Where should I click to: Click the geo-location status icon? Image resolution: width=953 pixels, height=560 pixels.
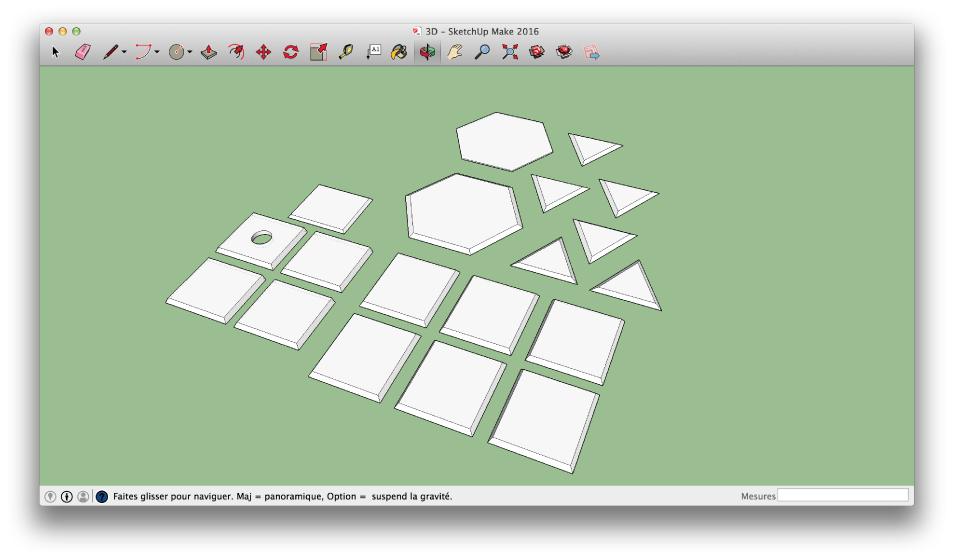click(x=50, y=497)
